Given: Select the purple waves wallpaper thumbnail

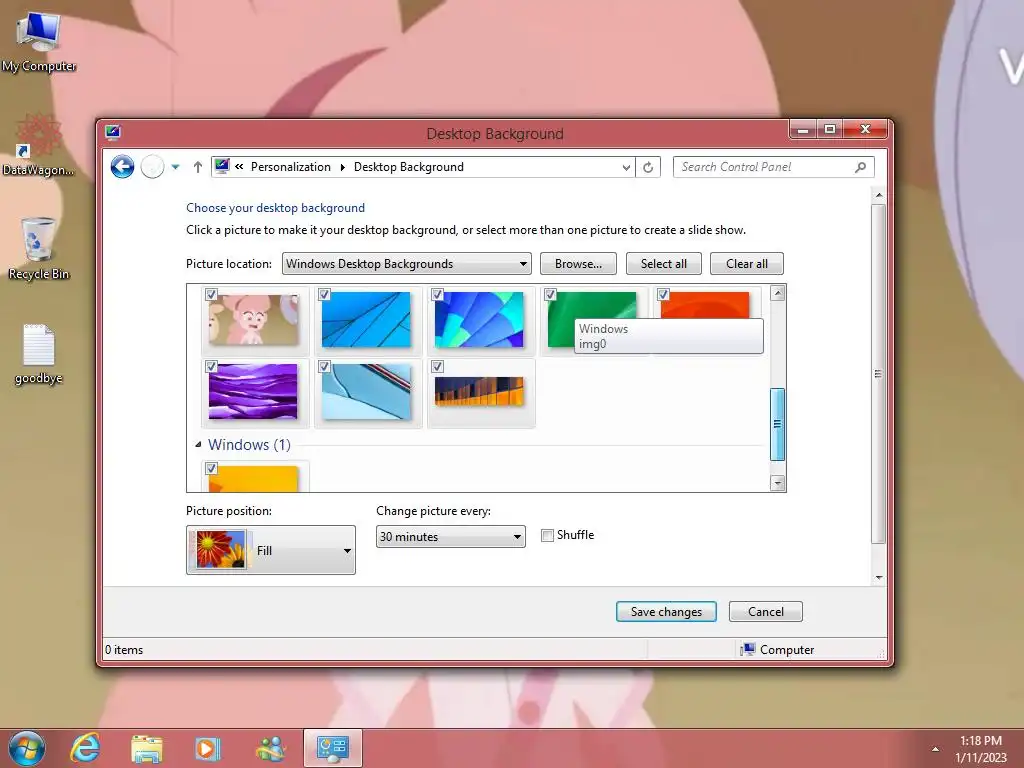Looking at the screenshot, I should tap(253, 391).
